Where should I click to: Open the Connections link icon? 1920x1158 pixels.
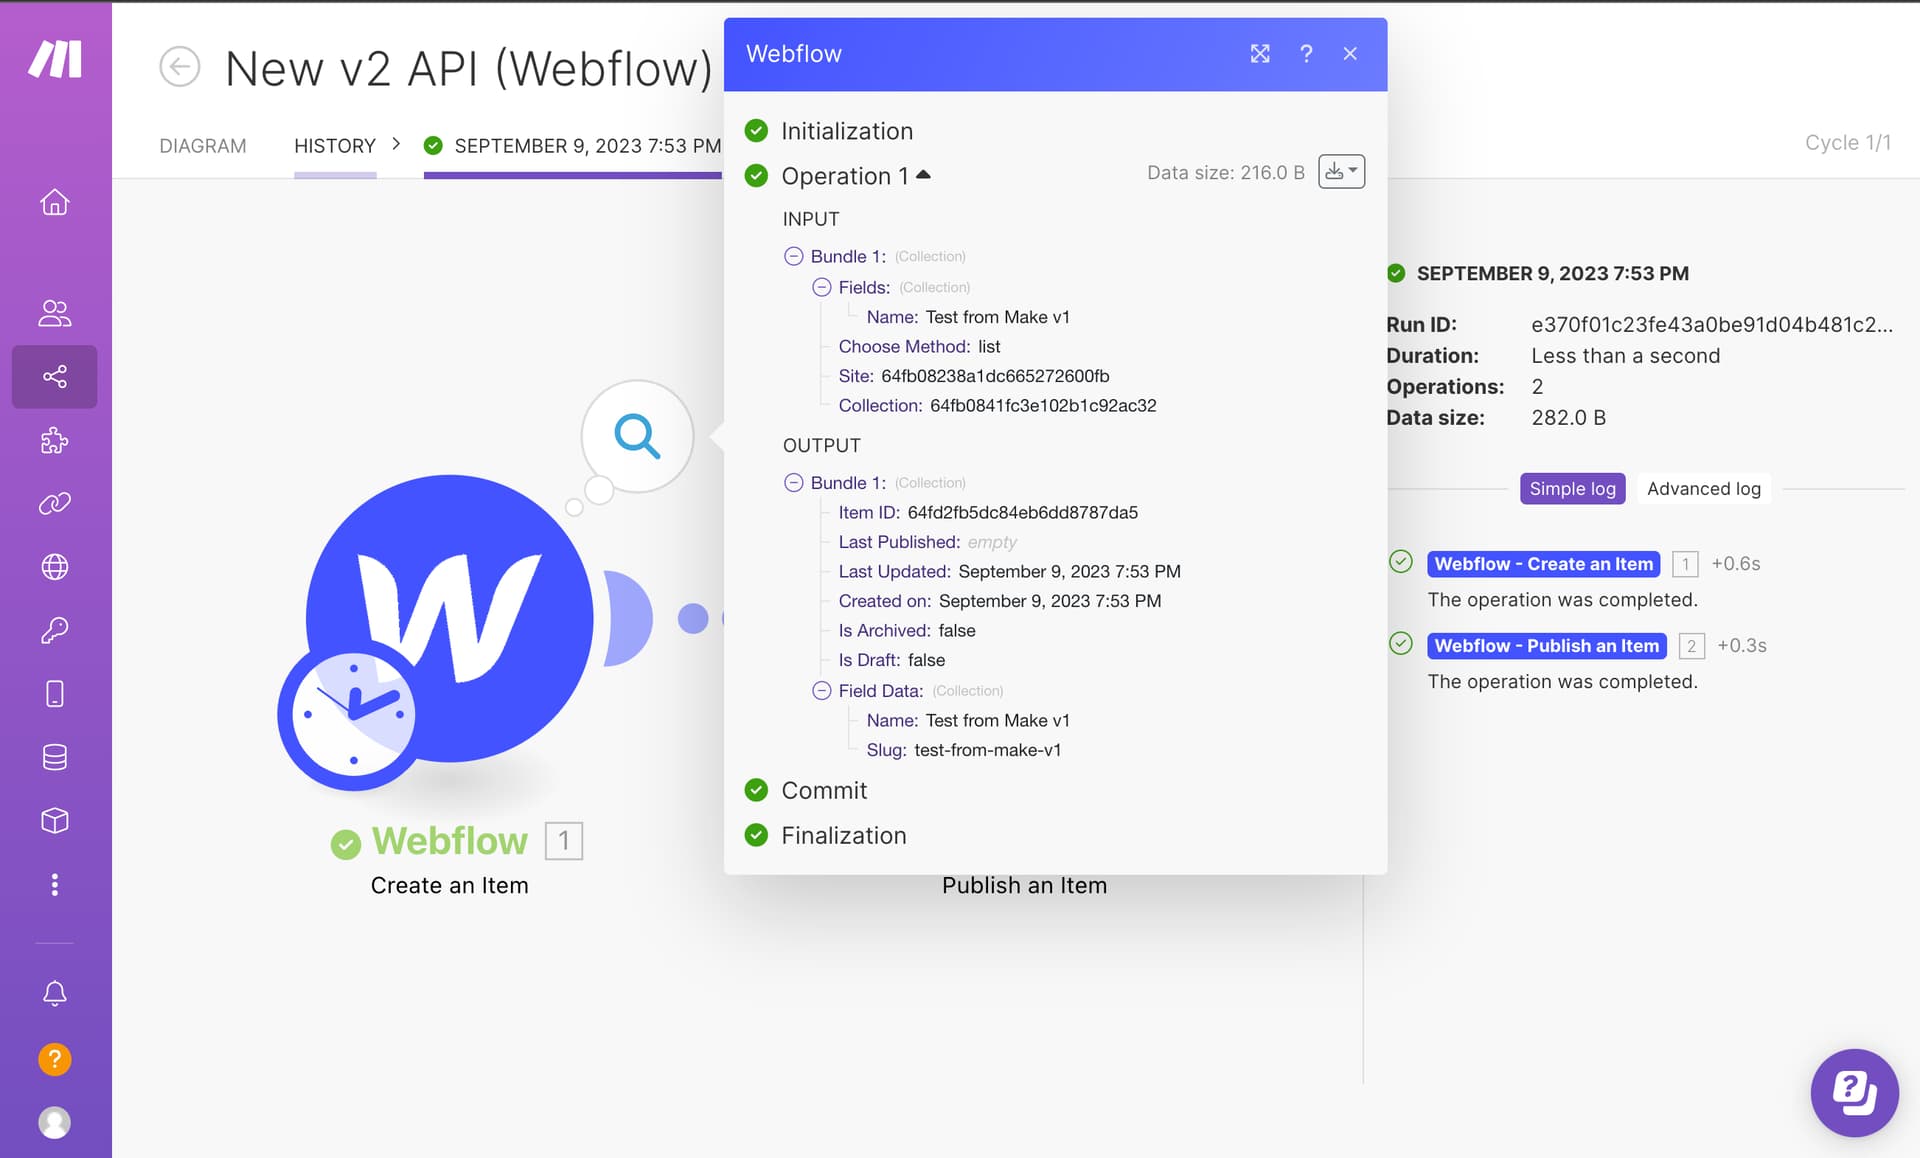55,503
